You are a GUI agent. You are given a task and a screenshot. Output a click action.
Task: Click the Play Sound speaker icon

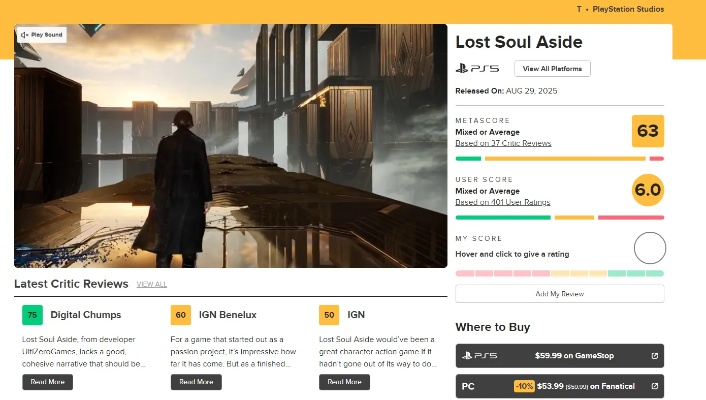(24, 35)
